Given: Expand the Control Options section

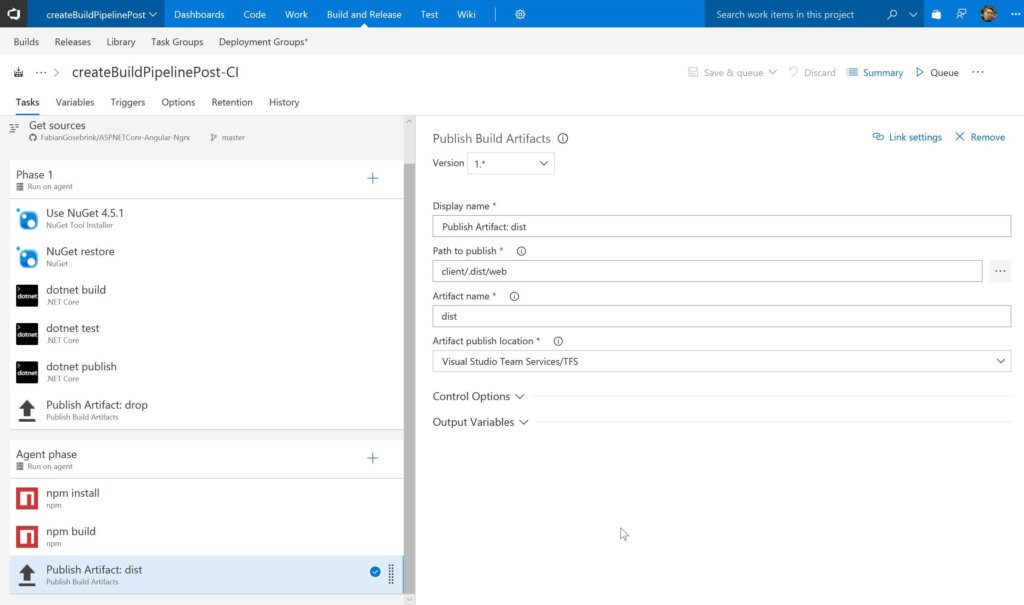Looking at the screenshot, I should click(478, 396).
